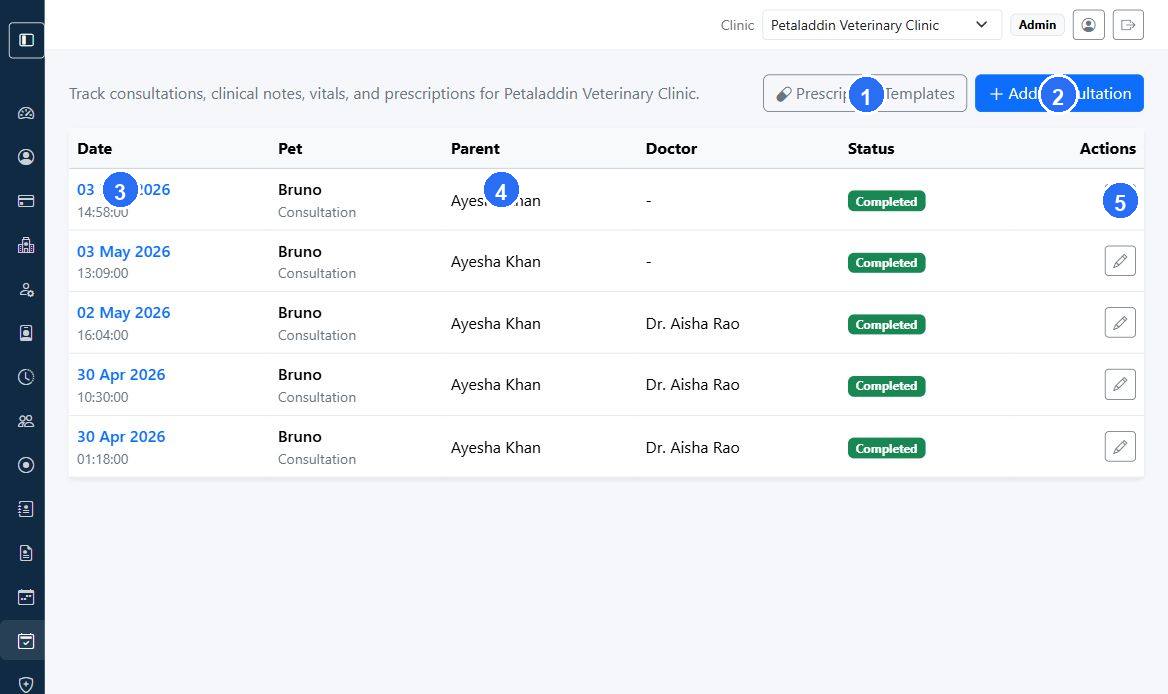Screen dimensions: 1168x694
Task: Expand the Clinic selection dropdown
Action: tap(882, 25)
